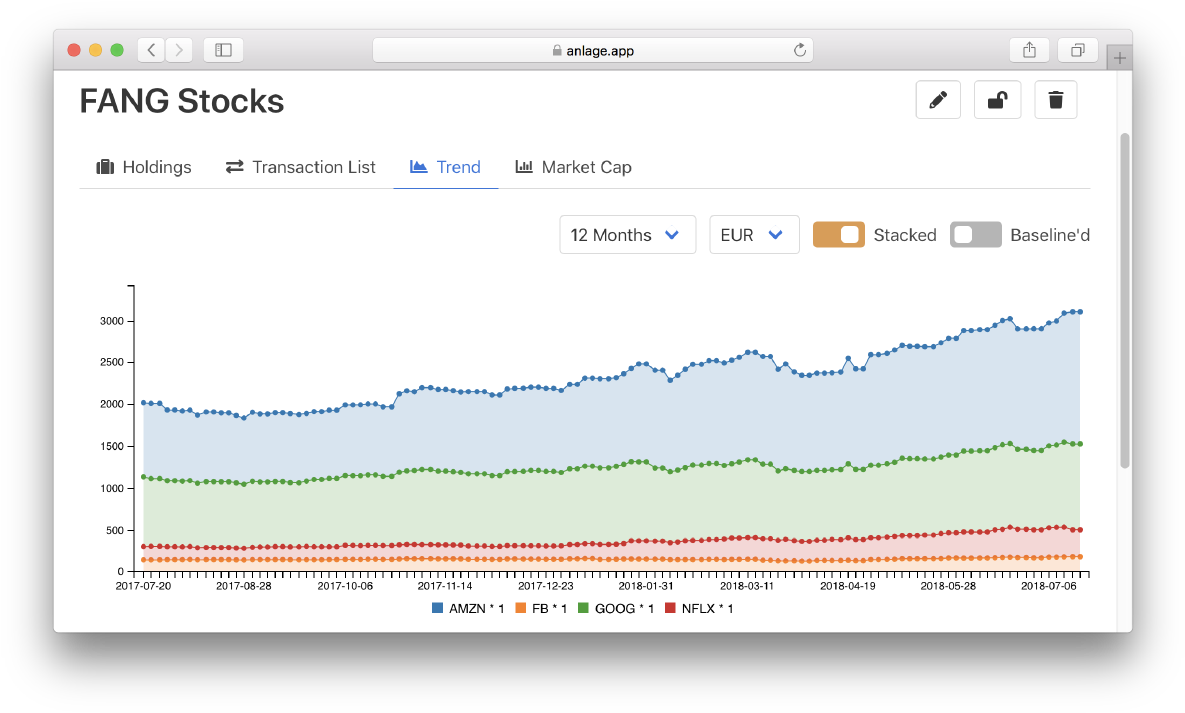Click the unlock padlock icon
The height and width of the screenshot is (713, 1185).
[997, 99]
